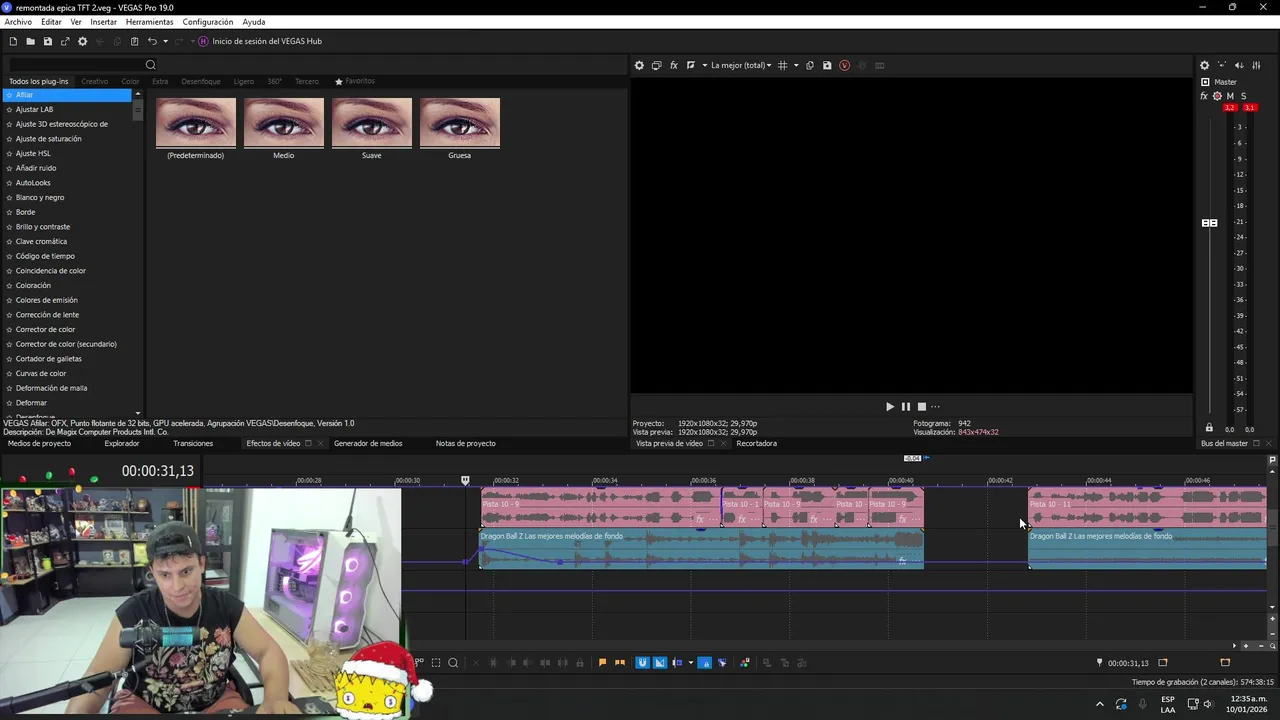Click the Master fader lock icon
Screen dimensions: 1280x720
pos(1209,428)
